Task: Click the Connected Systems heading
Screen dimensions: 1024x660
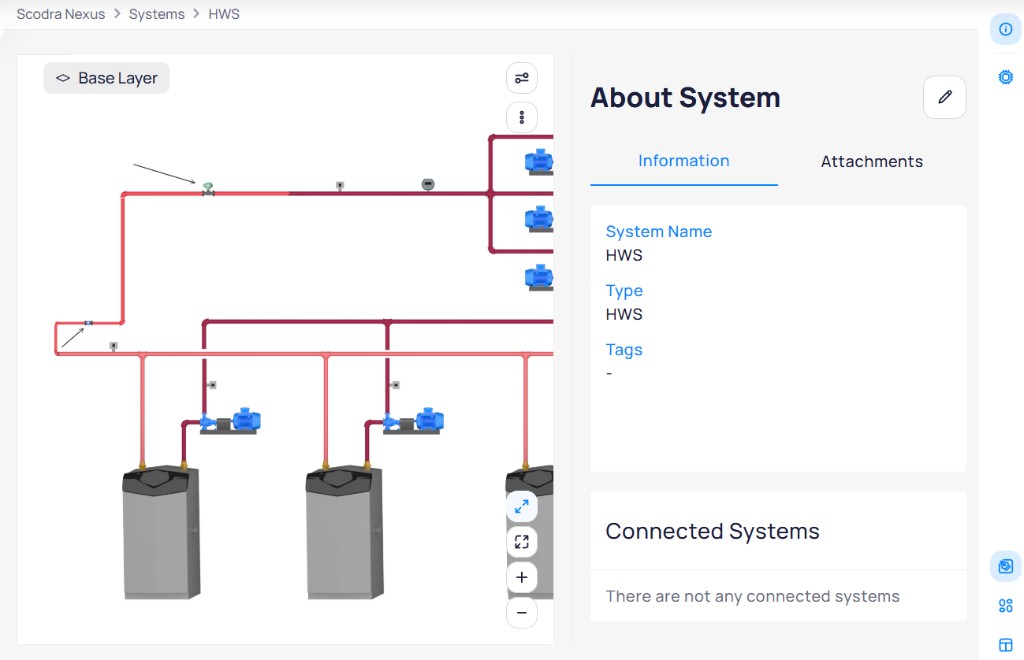Action: pos(712,531)
